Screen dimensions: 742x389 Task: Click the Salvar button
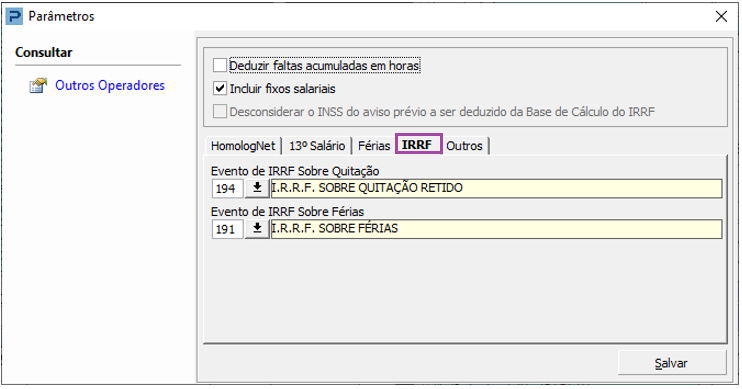click(x=672, y=363)
